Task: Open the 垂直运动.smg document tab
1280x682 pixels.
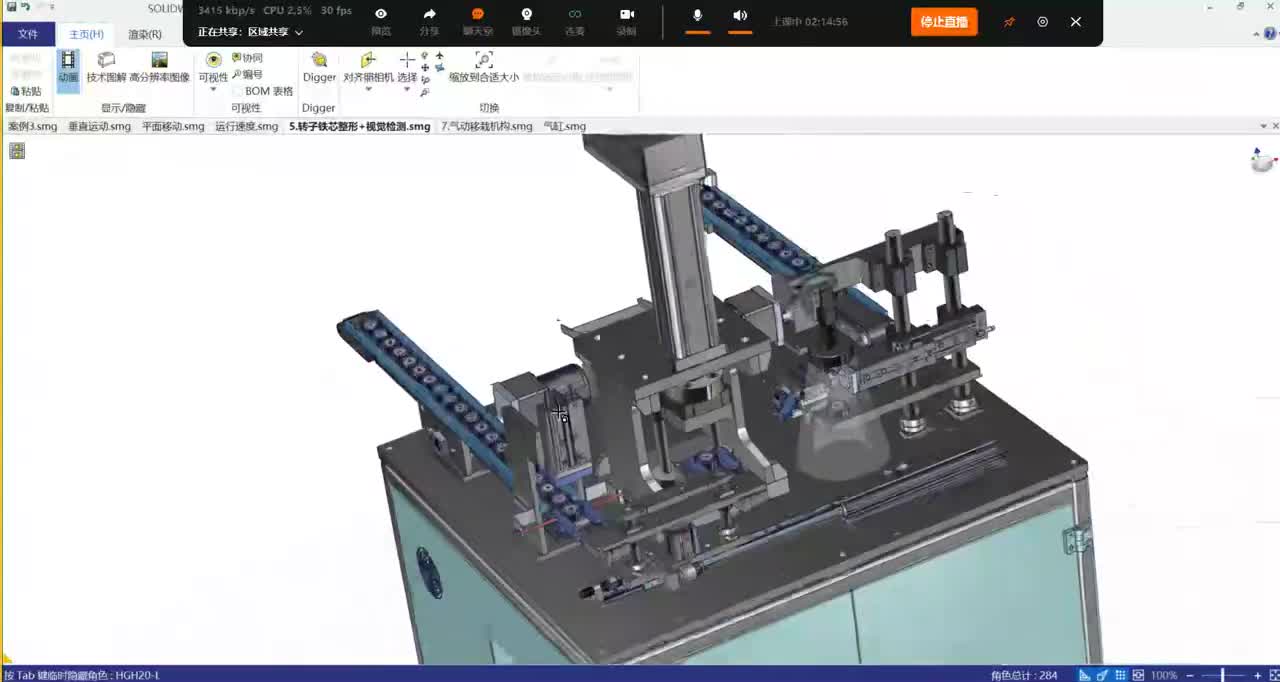Action: click(x=99, y=126)
